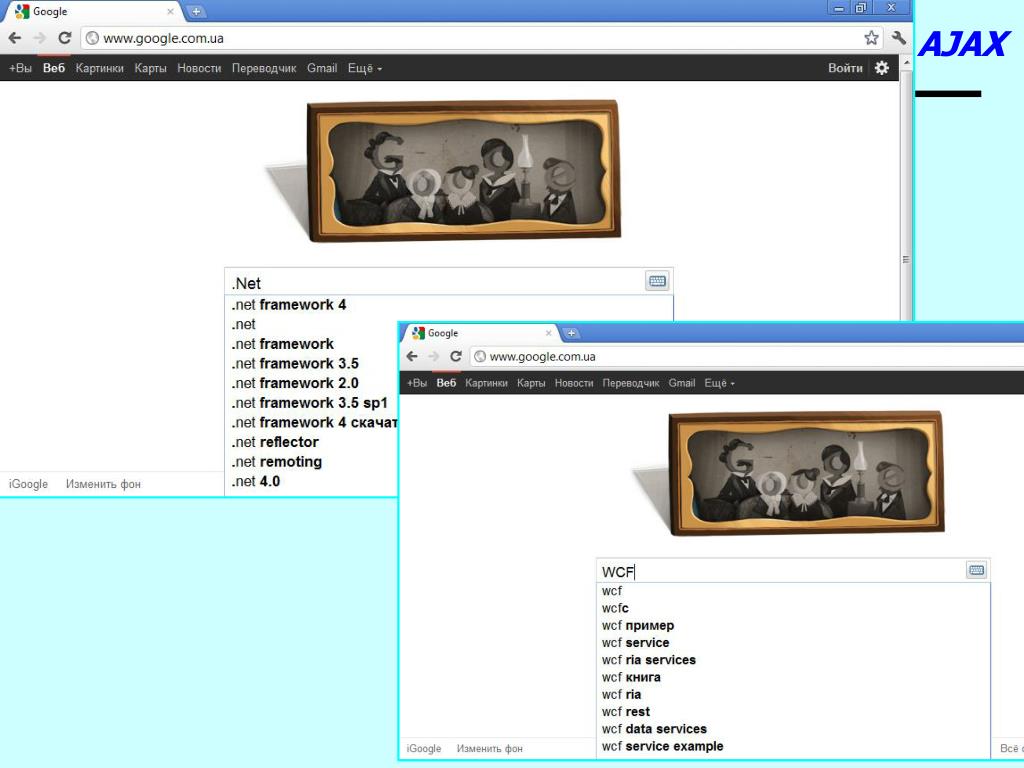Click site info globe in .Net window address bar
Image resolution: width=1024 pixels, height=768 pixels.
point(93,38)
